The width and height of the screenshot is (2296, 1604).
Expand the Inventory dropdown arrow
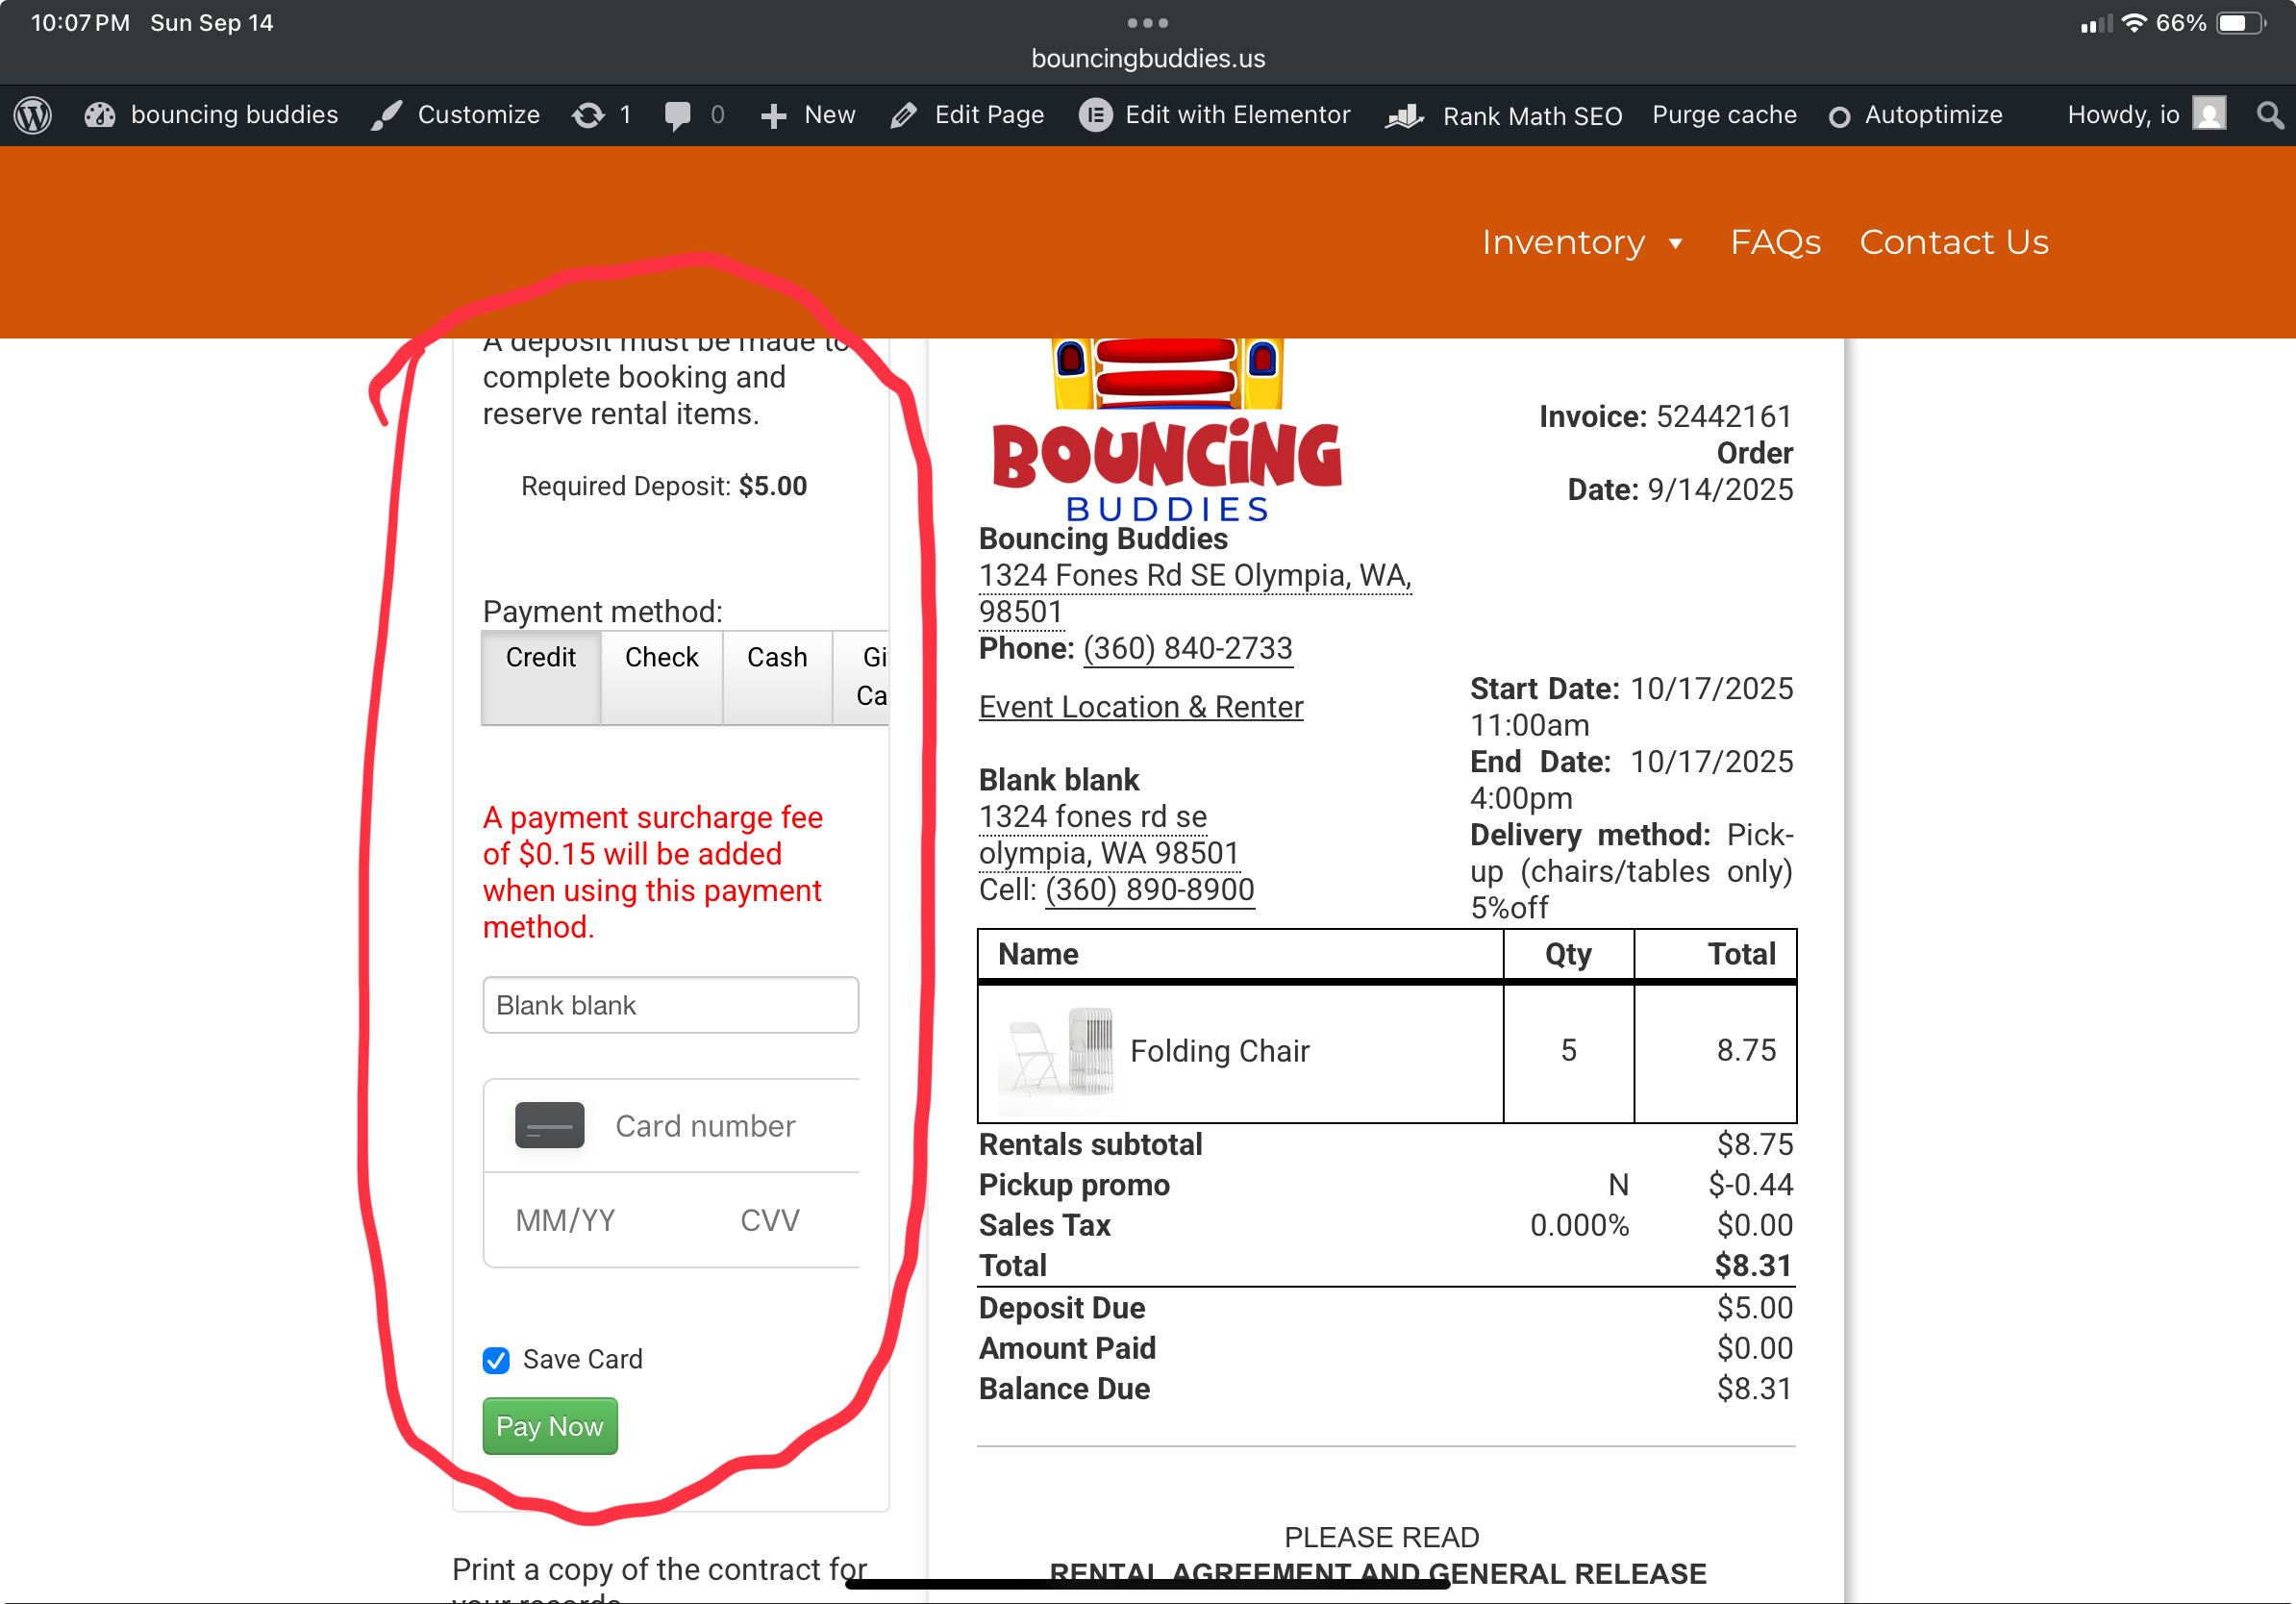tap(1676, 243)
